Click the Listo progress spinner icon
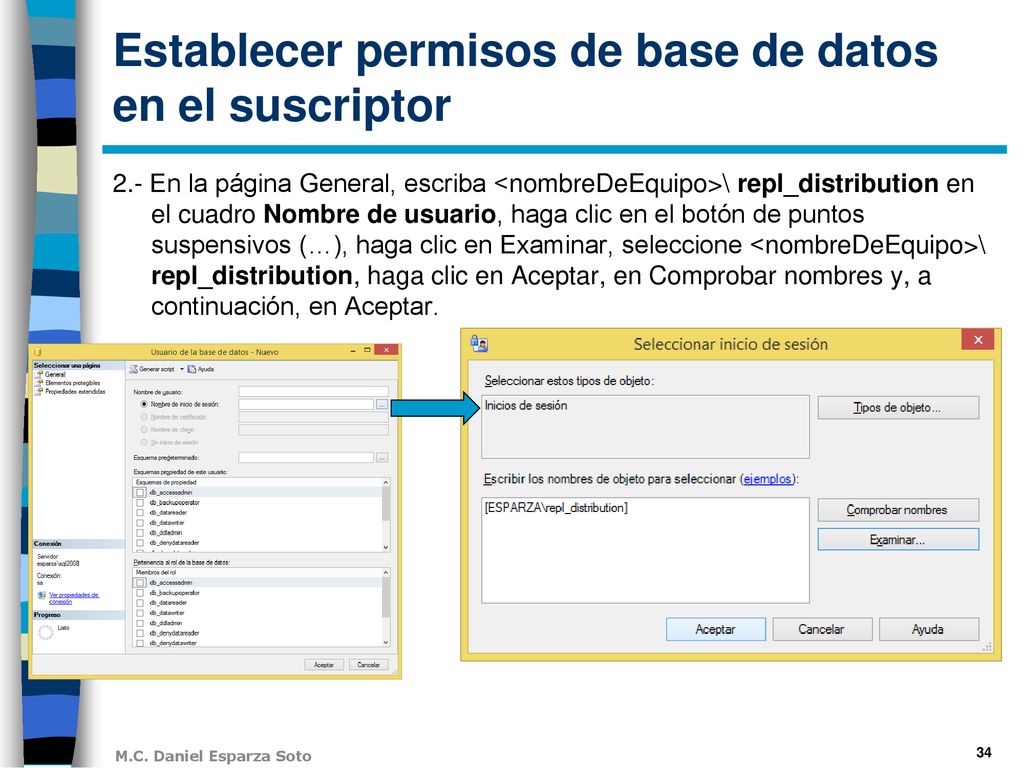Image resolution: width=1024 pixels, height=768 pixels. click(x=46, y=632)
